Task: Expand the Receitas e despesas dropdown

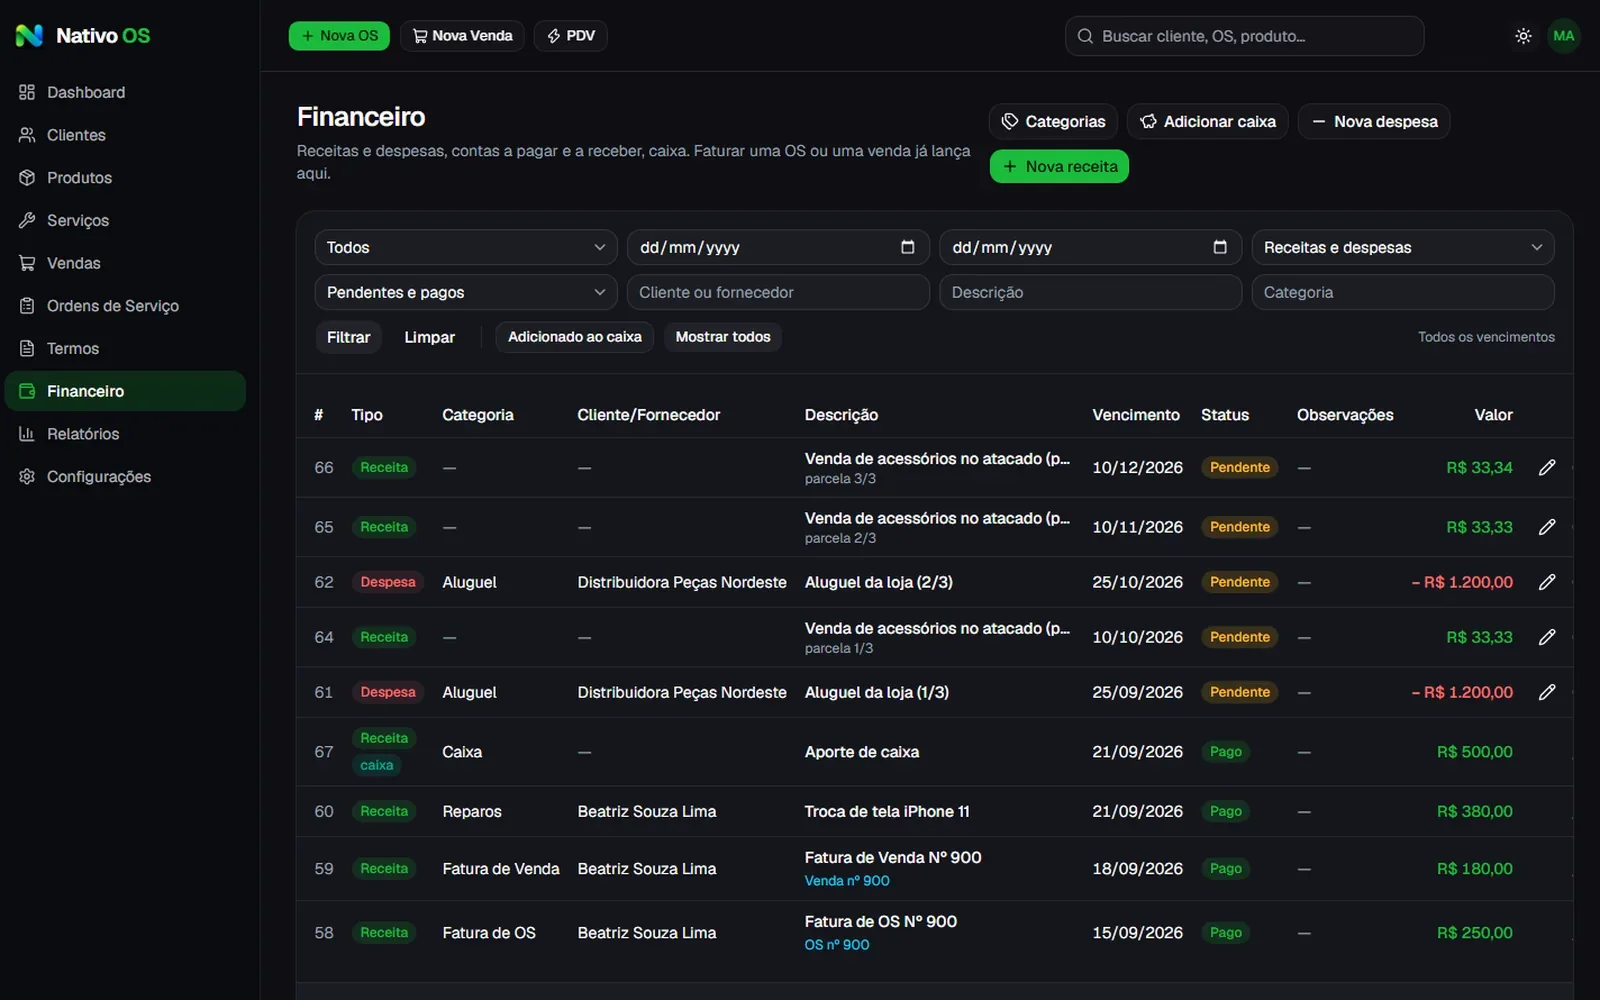Action: point(1403,247)
